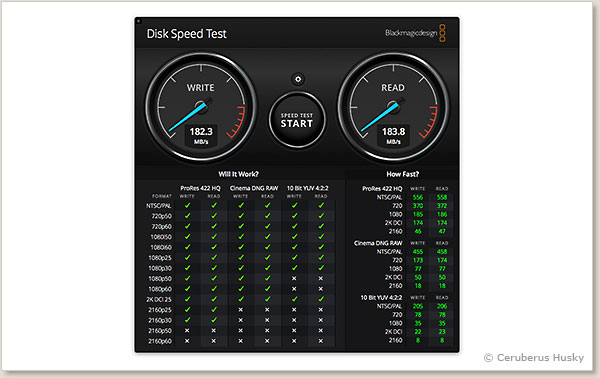Click ProRes write checkmark in 2160p30 row
Image resolution: width=600 pixels, height=378 pixels.
[x=188, y=320]
